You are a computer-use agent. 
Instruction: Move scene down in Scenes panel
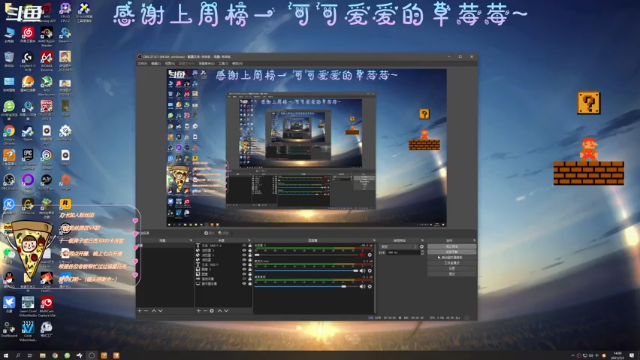[160, 311]
